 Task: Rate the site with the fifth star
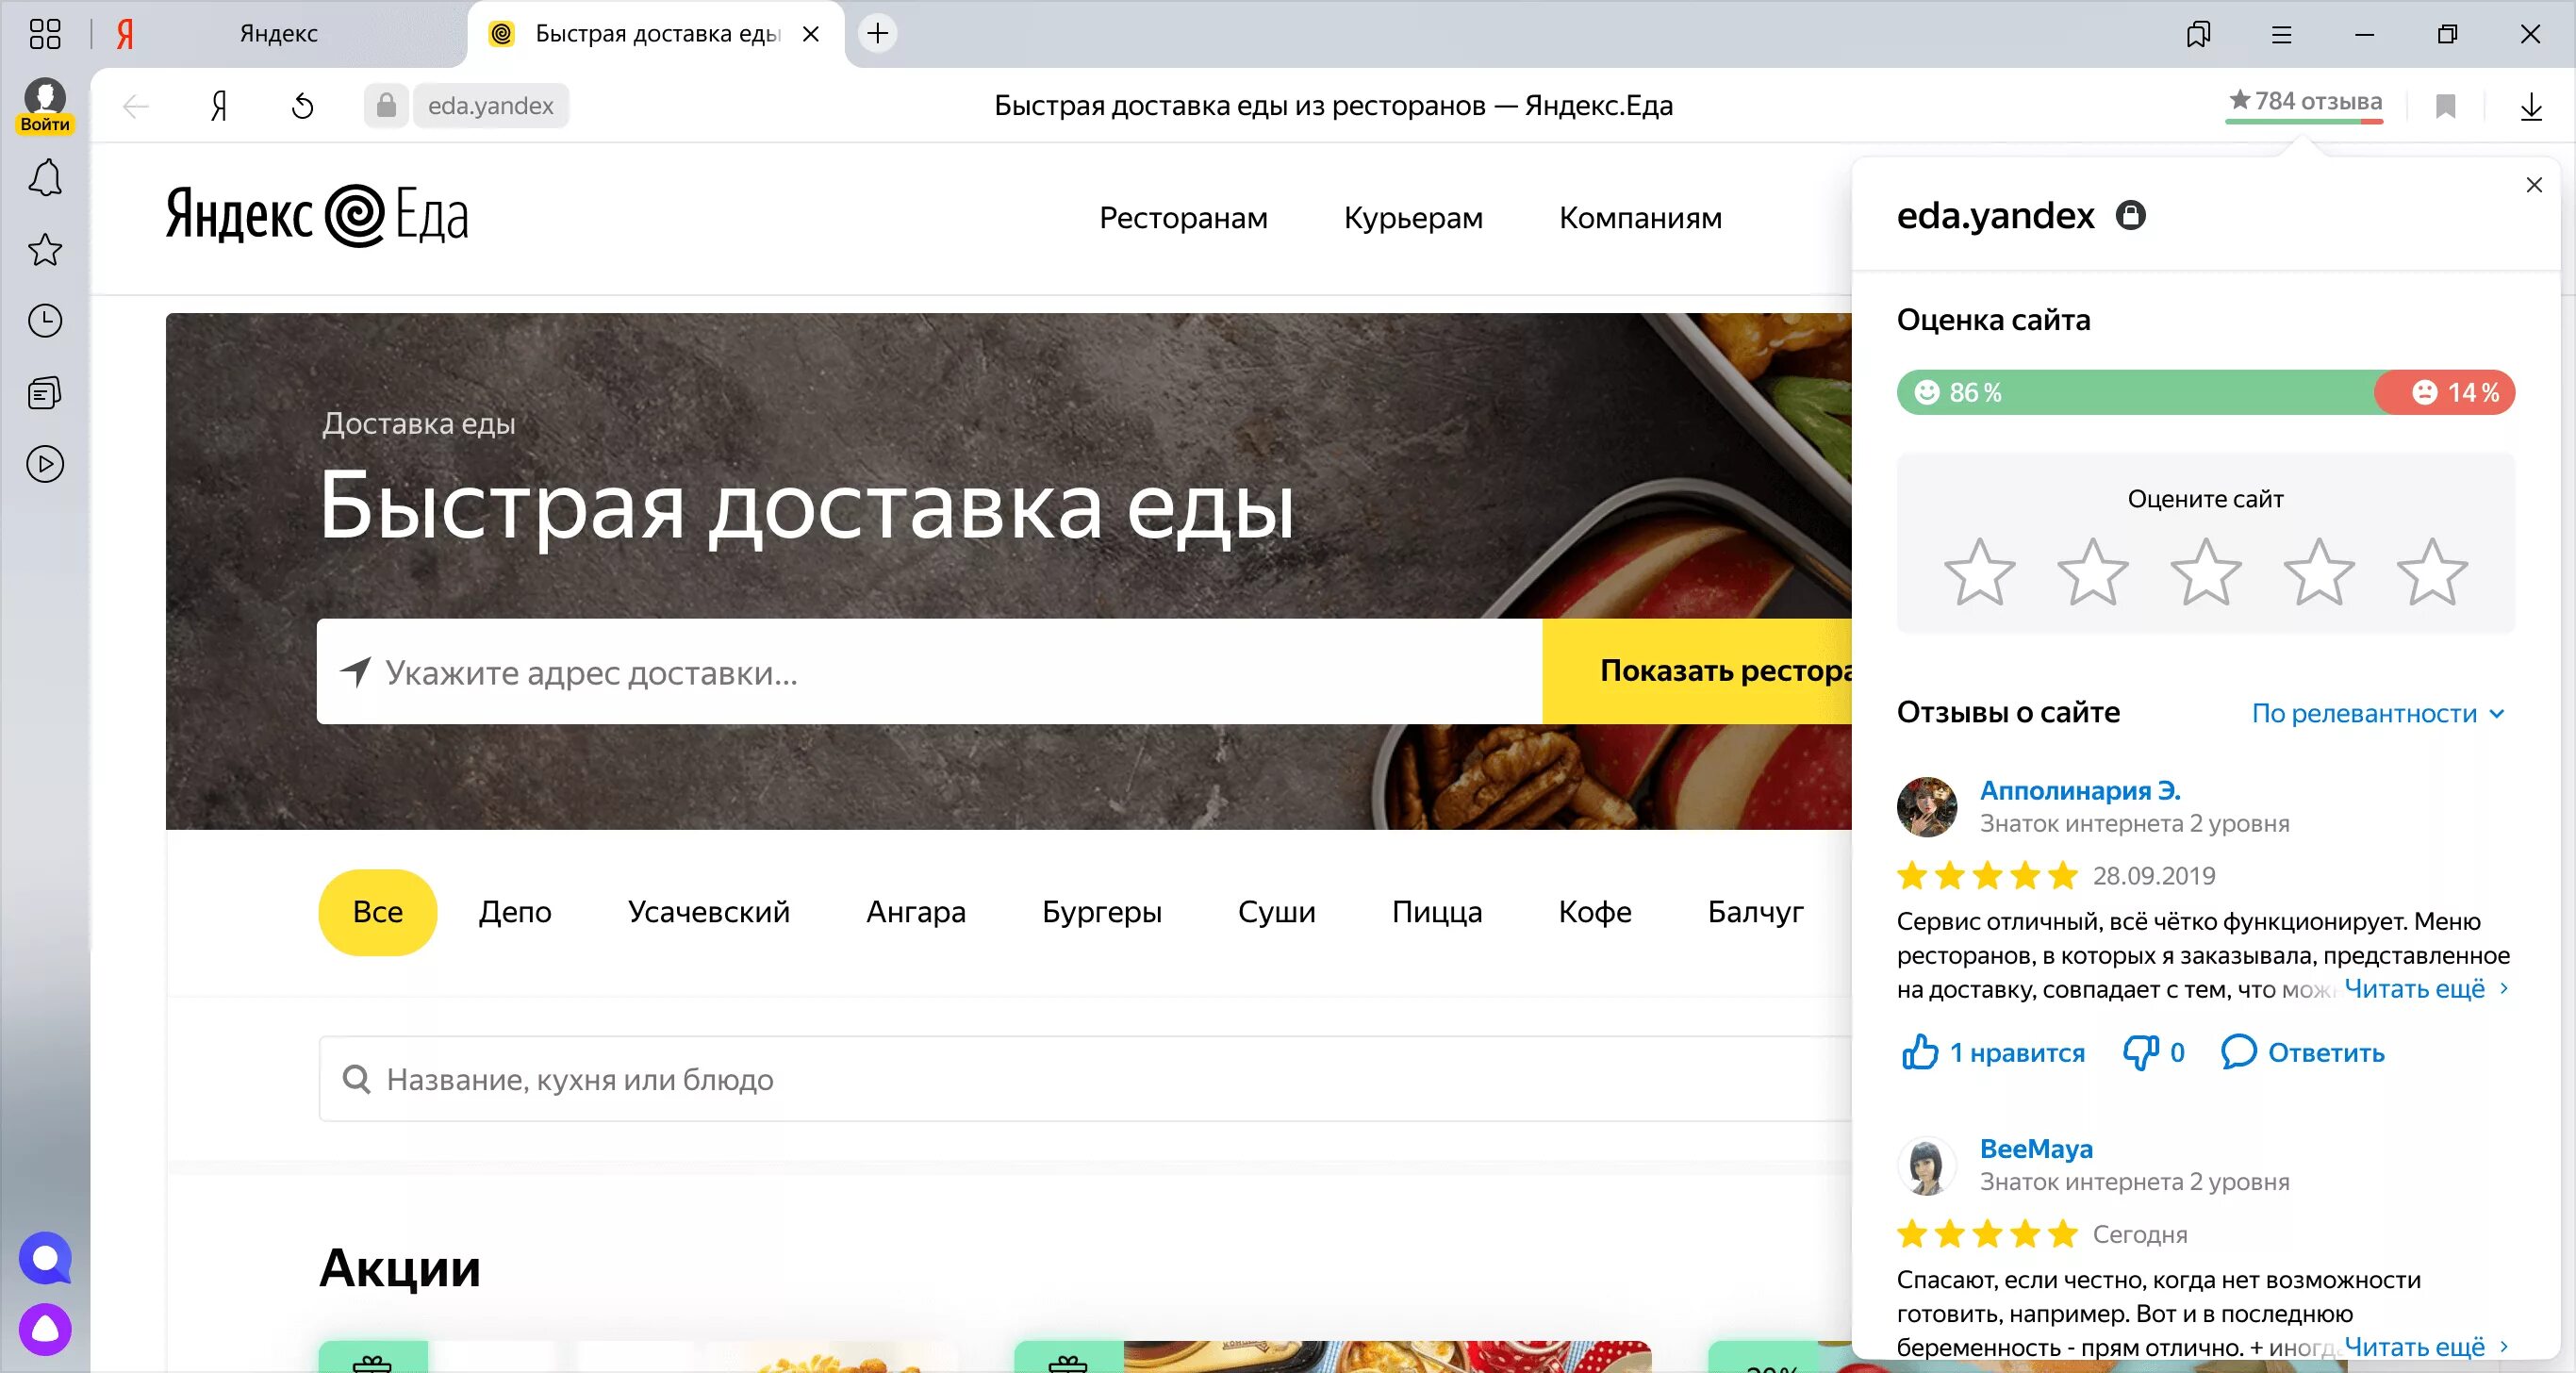click(2431, 573)
